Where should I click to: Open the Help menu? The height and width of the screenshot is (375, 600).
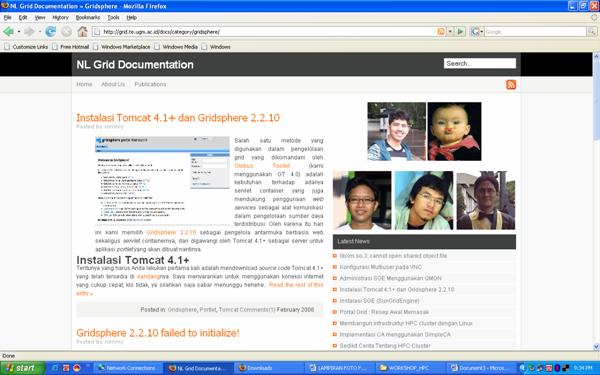[132, 18]
